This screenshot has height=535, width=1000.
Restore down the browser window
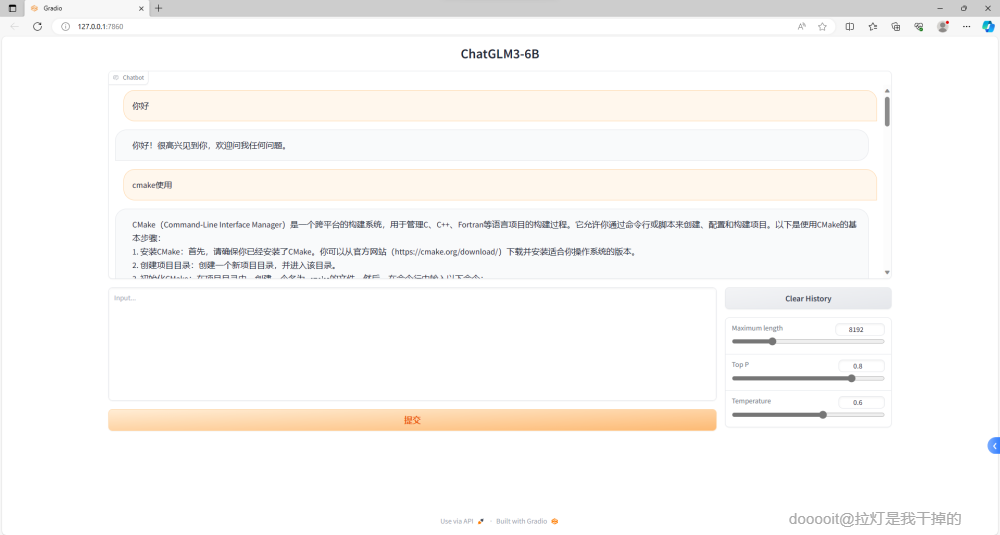point(964,8)
